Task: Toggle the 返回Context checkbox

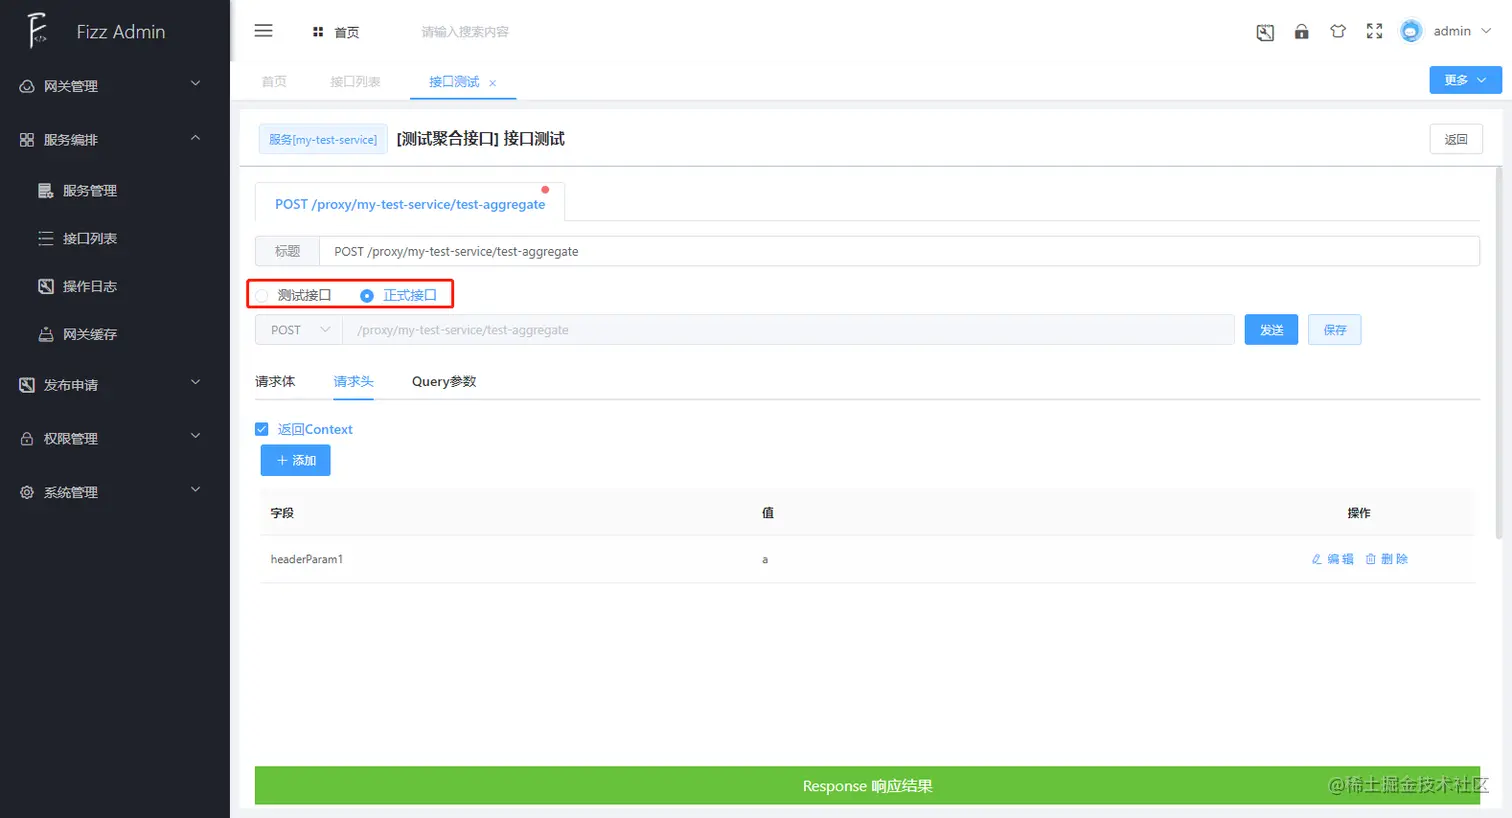Action: point(262,429)
